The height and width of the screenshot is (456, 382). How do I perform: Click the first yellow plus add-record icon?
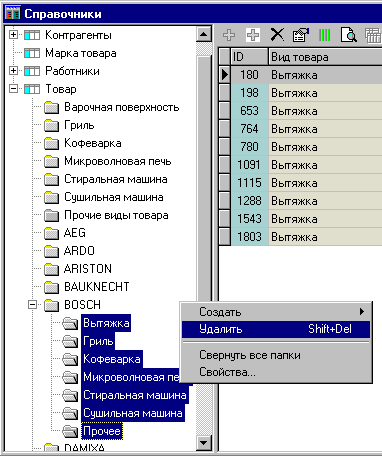229,35
